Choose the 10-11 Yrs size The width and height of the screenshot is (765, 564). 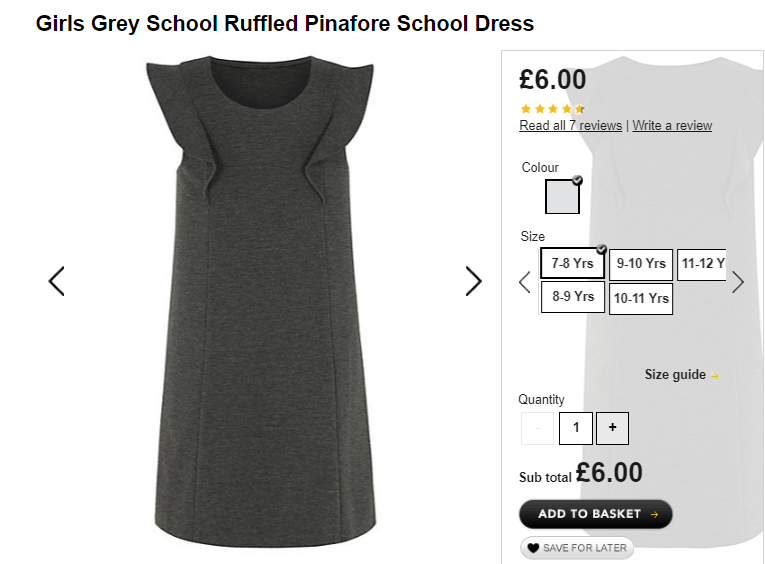pyautogui.click(x=641, y=298)
